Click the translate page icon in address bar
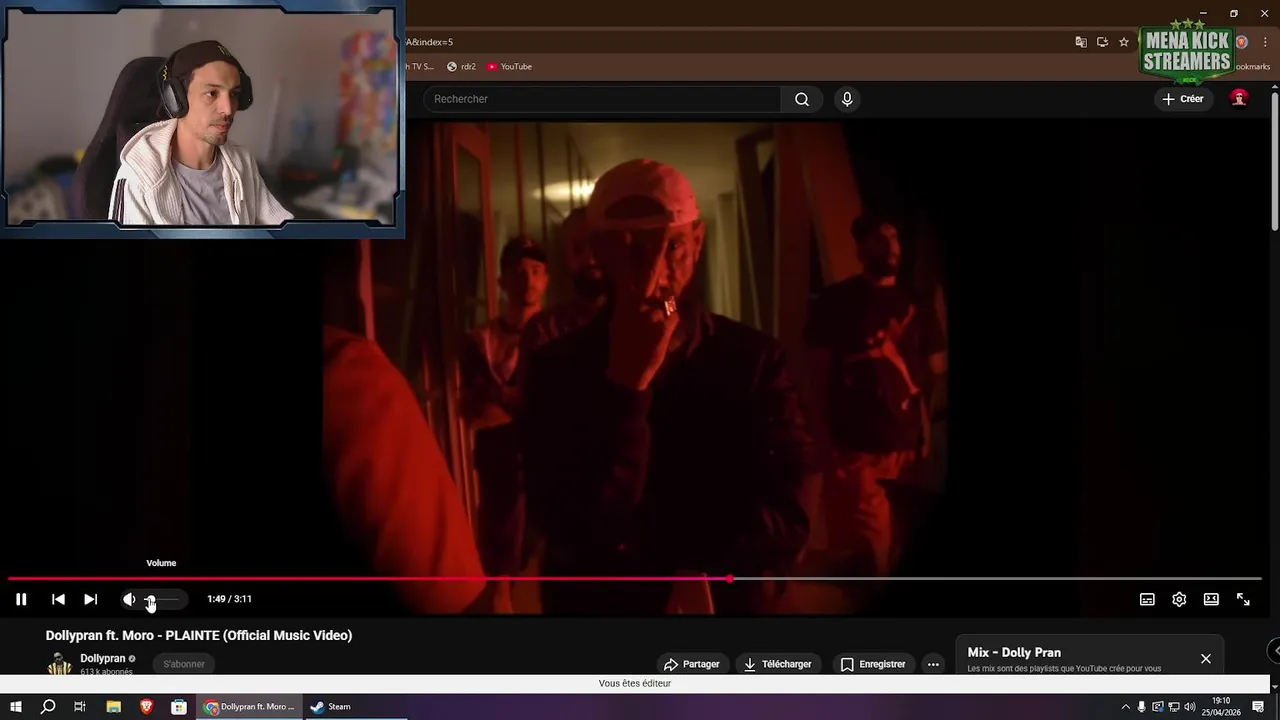Viewport: 1280px width, 720px height. tap(1081, 42)
